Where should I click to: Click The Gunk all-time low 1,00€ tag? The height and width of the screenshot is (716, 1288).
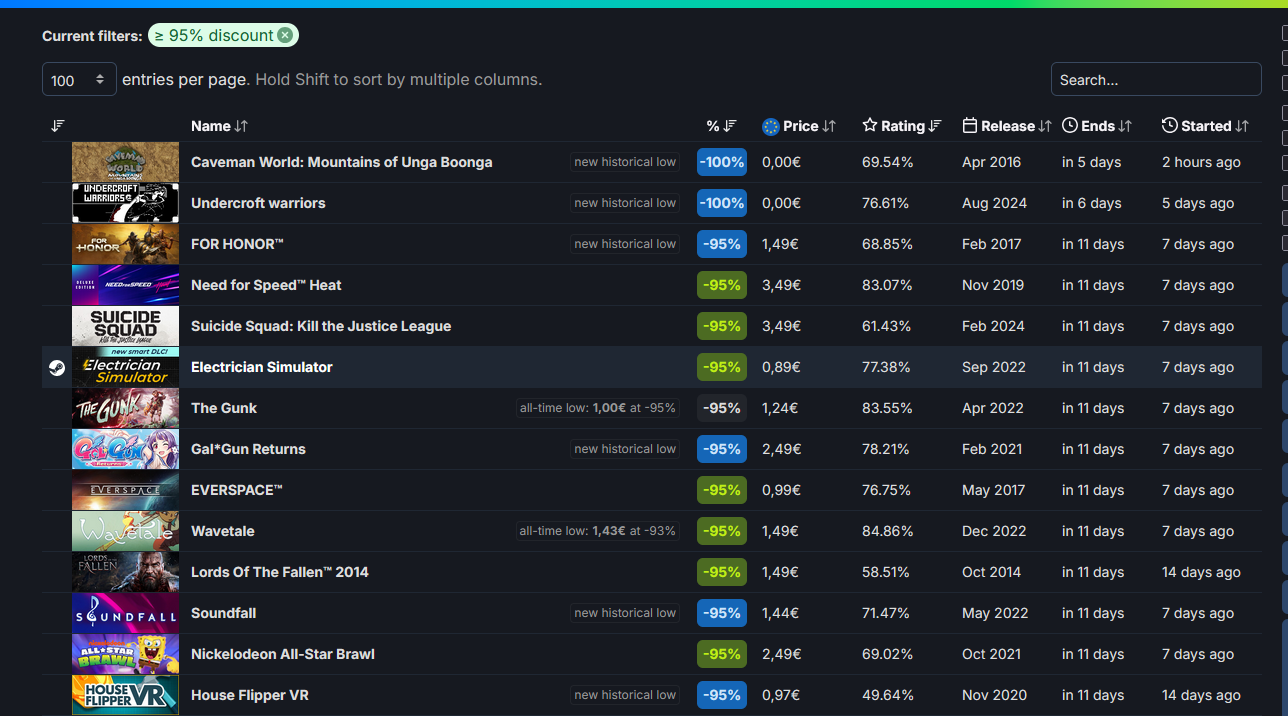click(x=598, y=408)
